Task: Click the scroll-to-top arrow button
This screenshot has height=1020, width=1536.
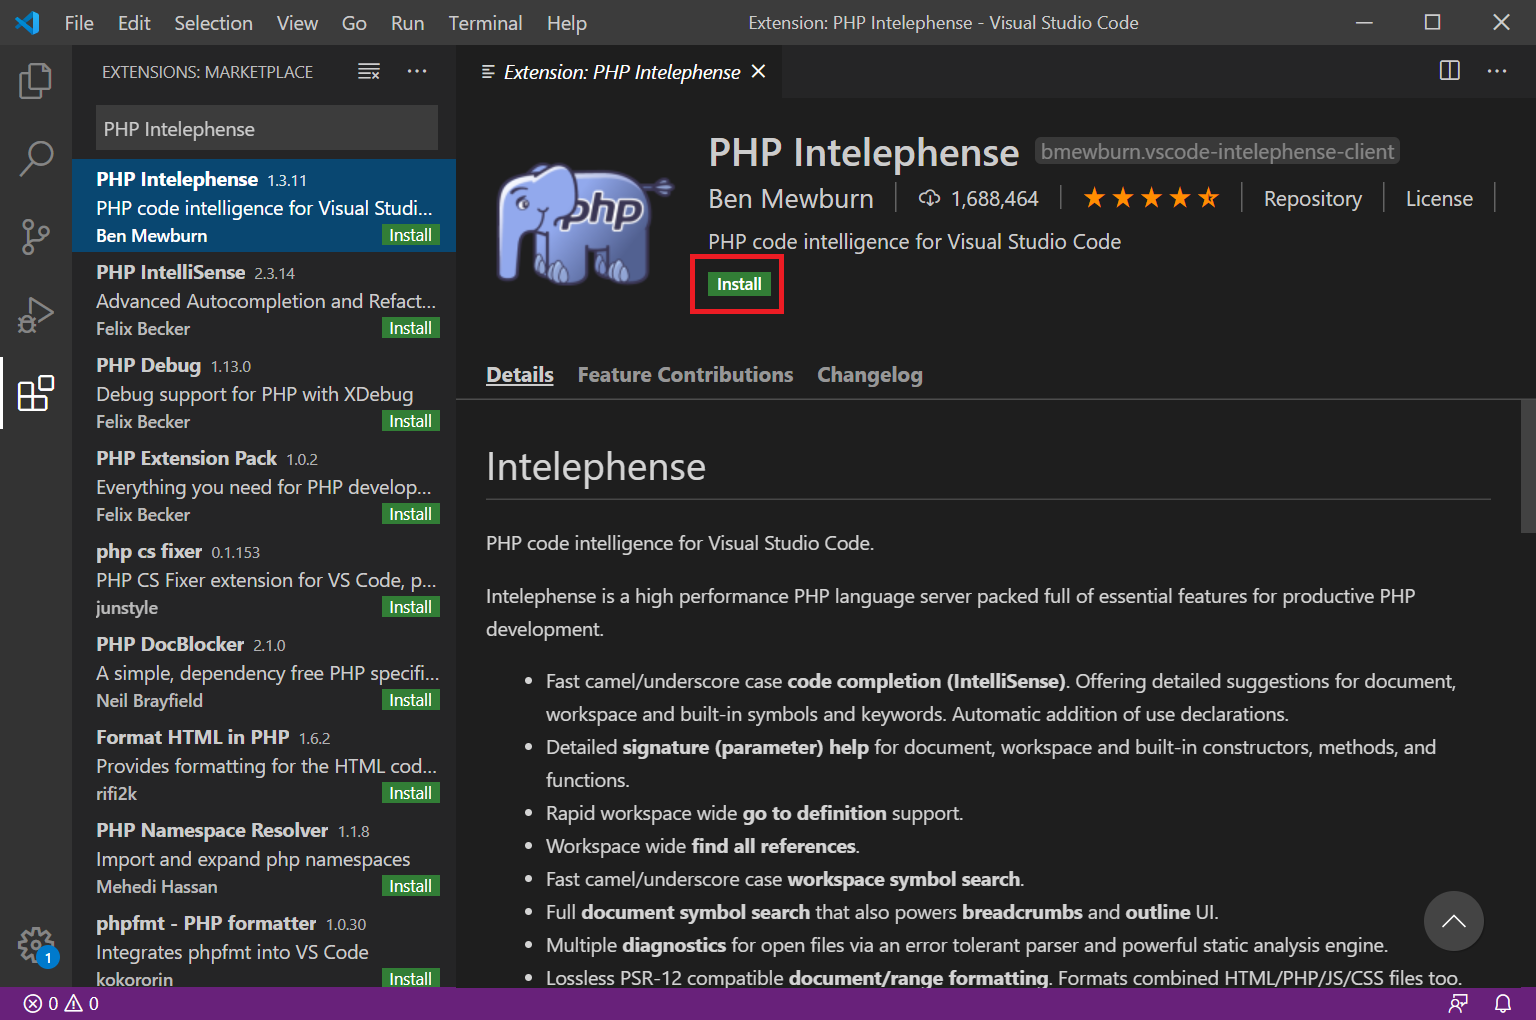Action: pyautogui.click(x=1453, y=921)
